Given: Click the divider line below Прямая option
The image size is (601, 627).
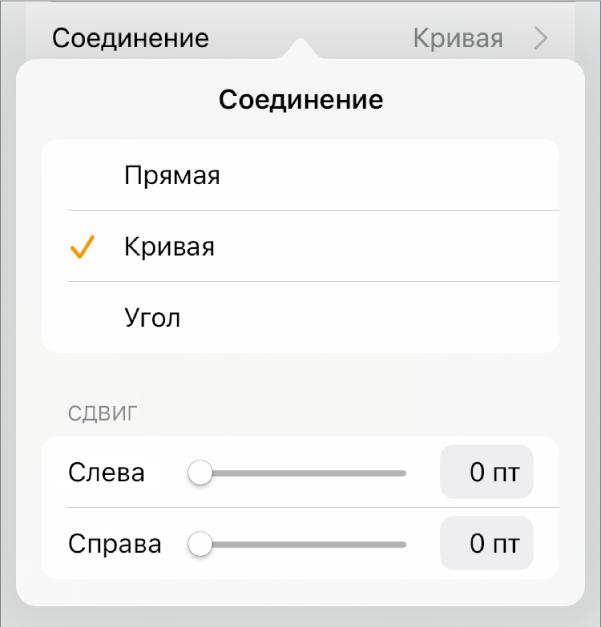Looking at the screenshot, I should coord(312,211).
